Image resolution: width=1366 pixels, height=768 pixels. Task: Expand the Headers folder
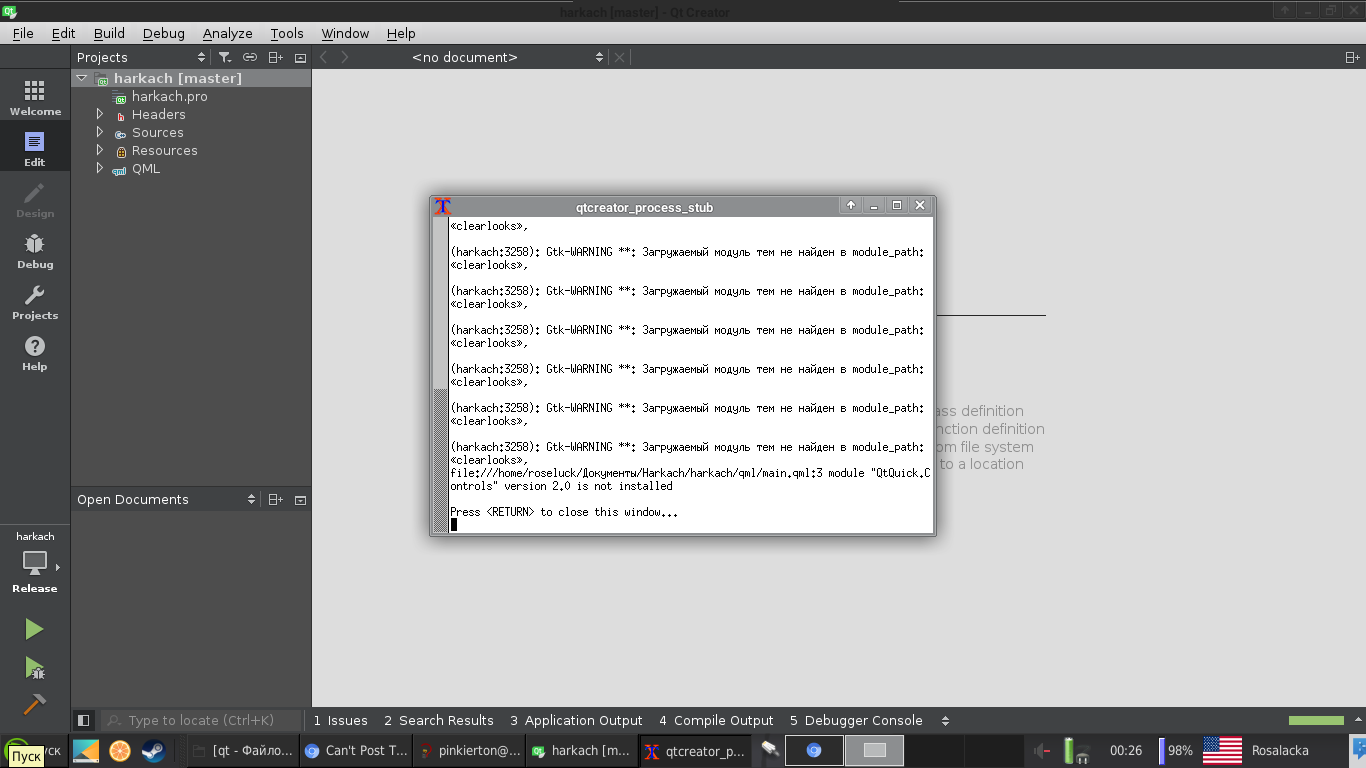(100, 115)
